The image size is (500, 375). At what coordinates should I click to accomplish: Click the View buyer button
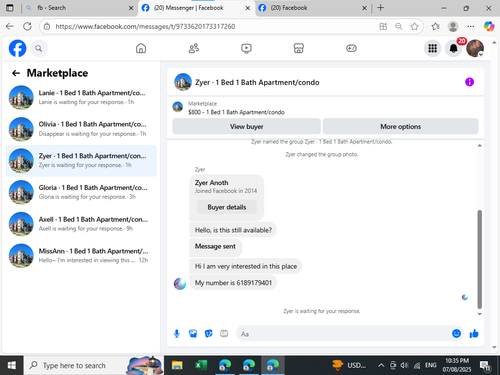pyautogui.click(x=246, y=127)
